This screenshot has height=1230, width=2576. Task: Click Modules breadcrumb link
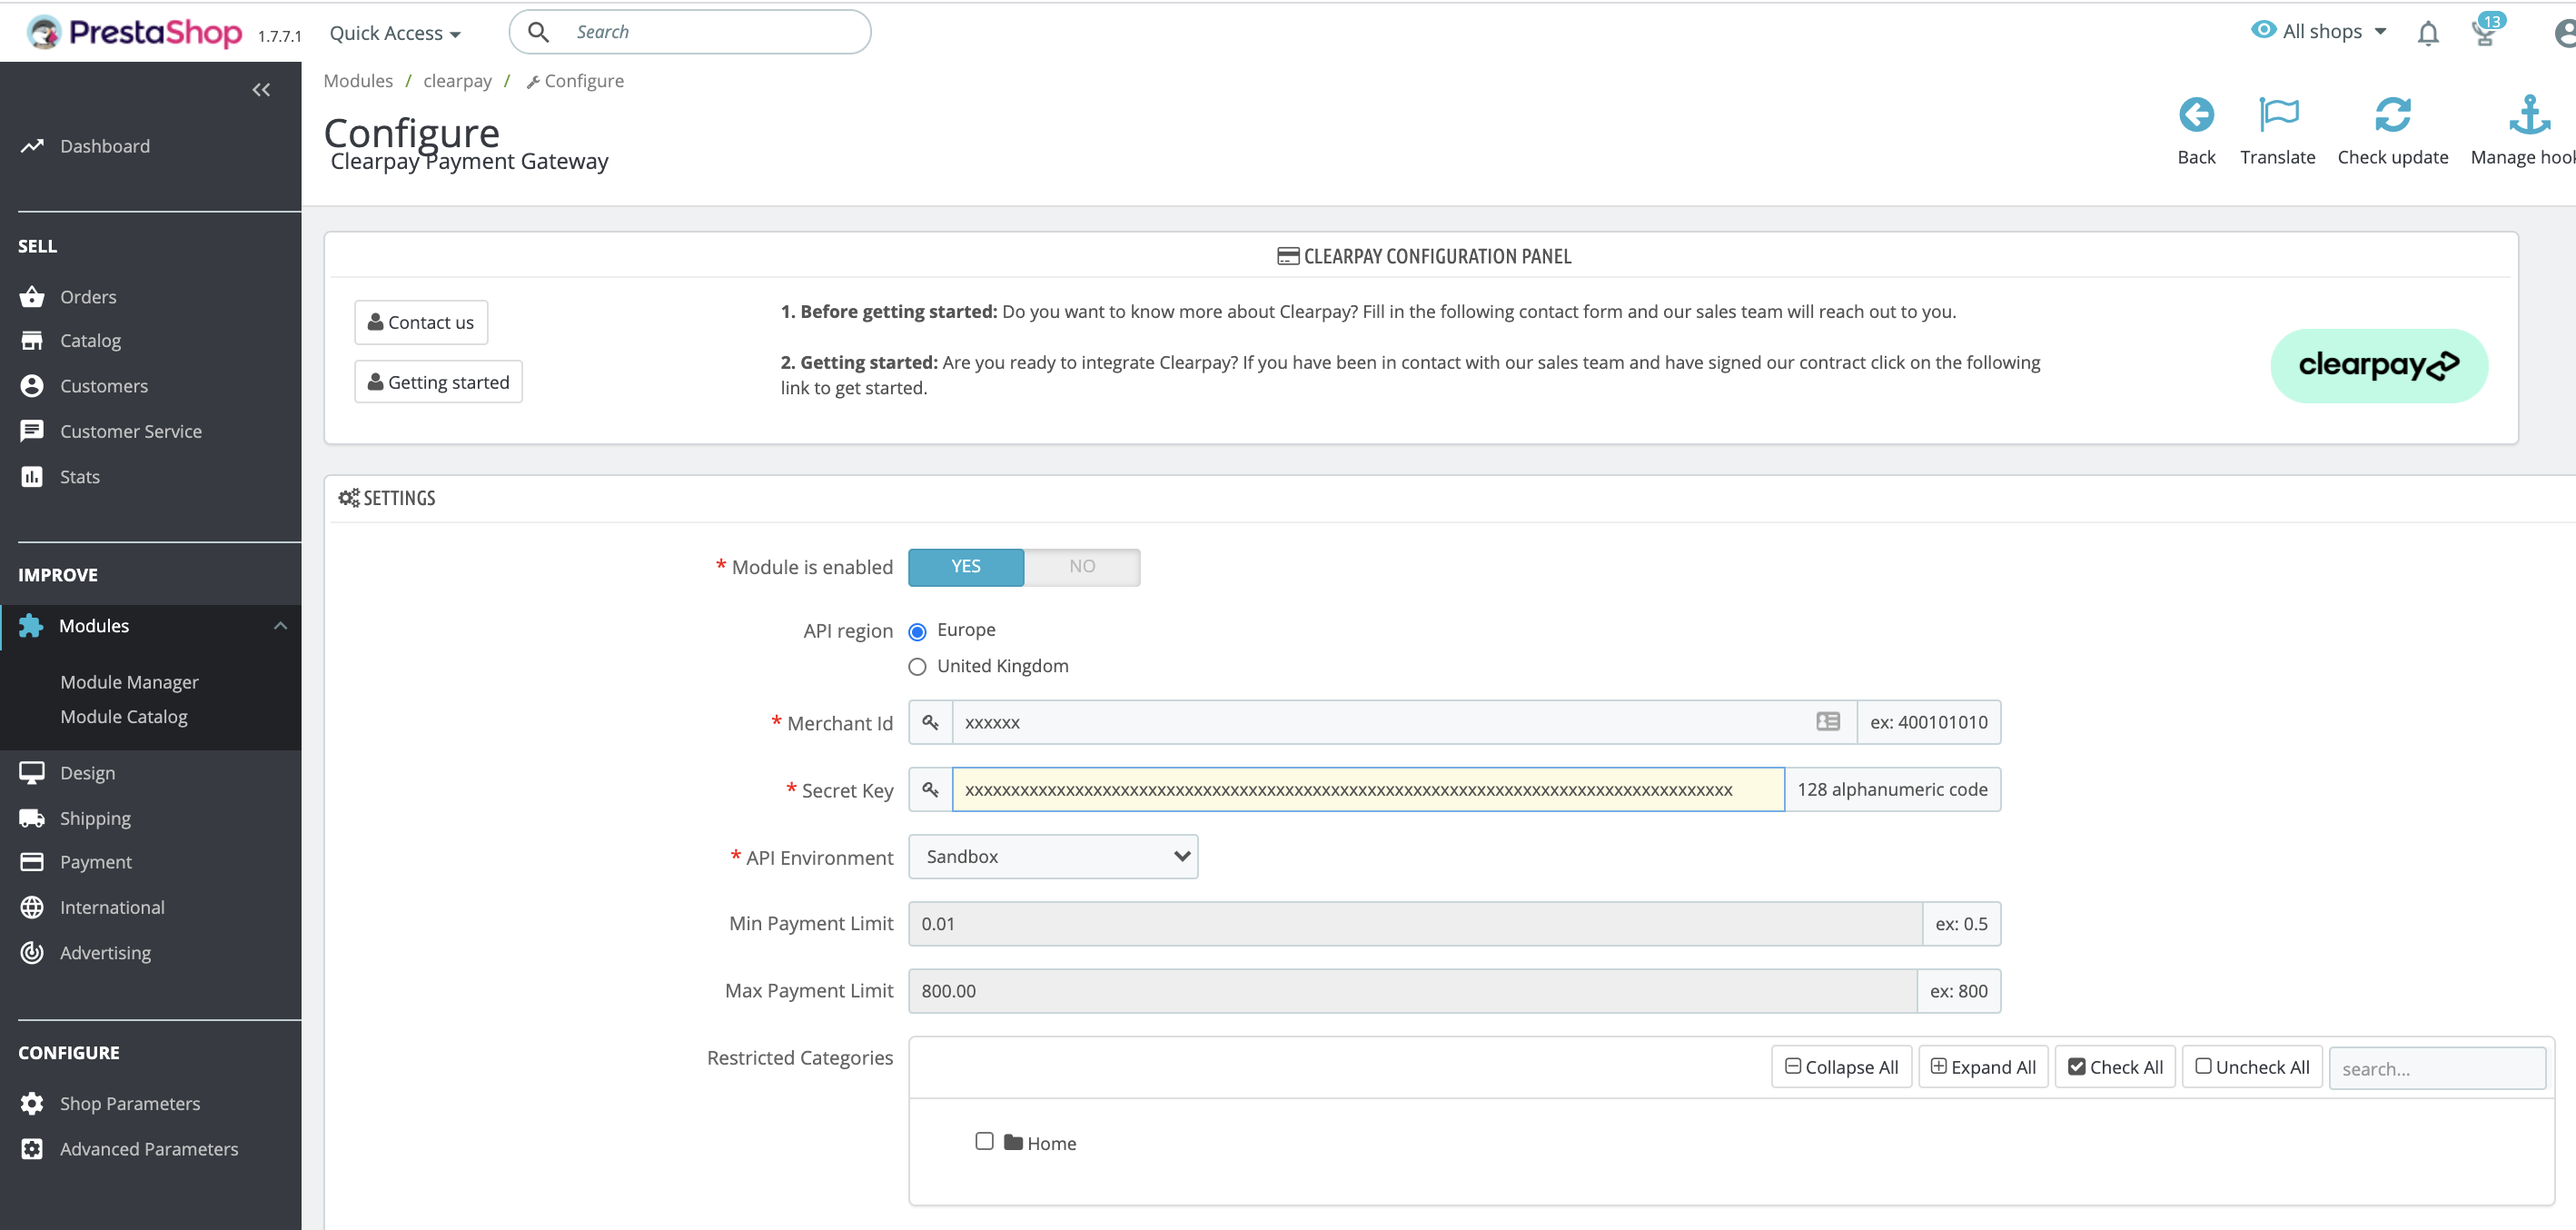tap(358, 81)
